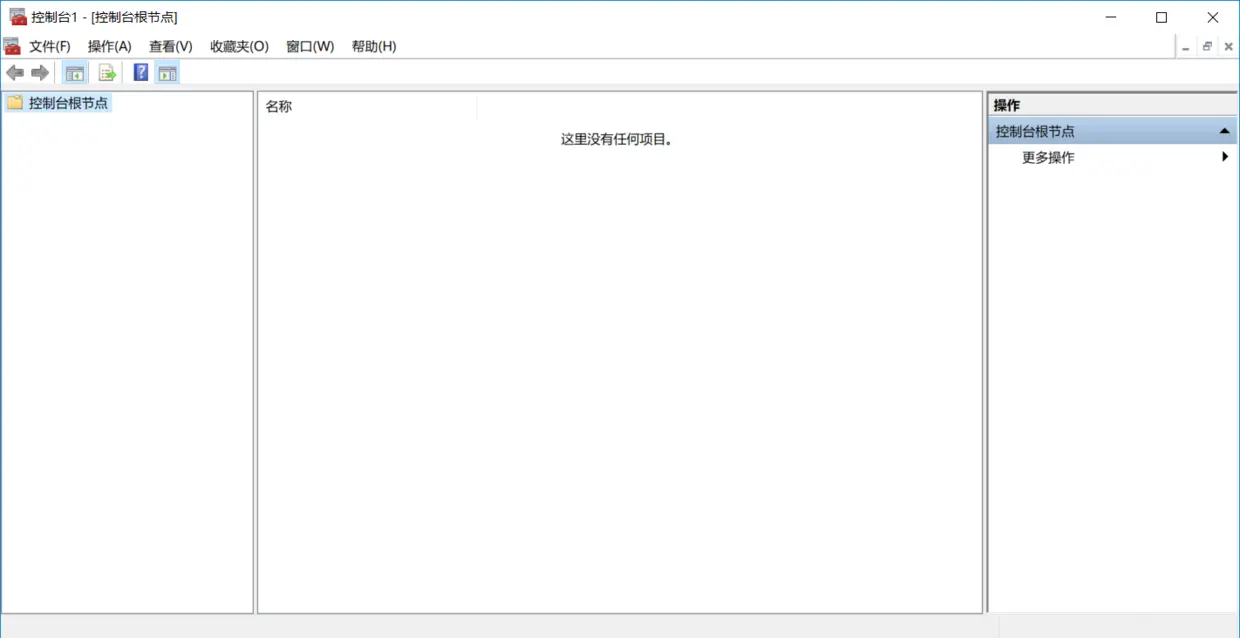Open the 查看(V) menu
Image resolution: width=1240 pixels, height=638 pixels.
(x=169, y=46)
